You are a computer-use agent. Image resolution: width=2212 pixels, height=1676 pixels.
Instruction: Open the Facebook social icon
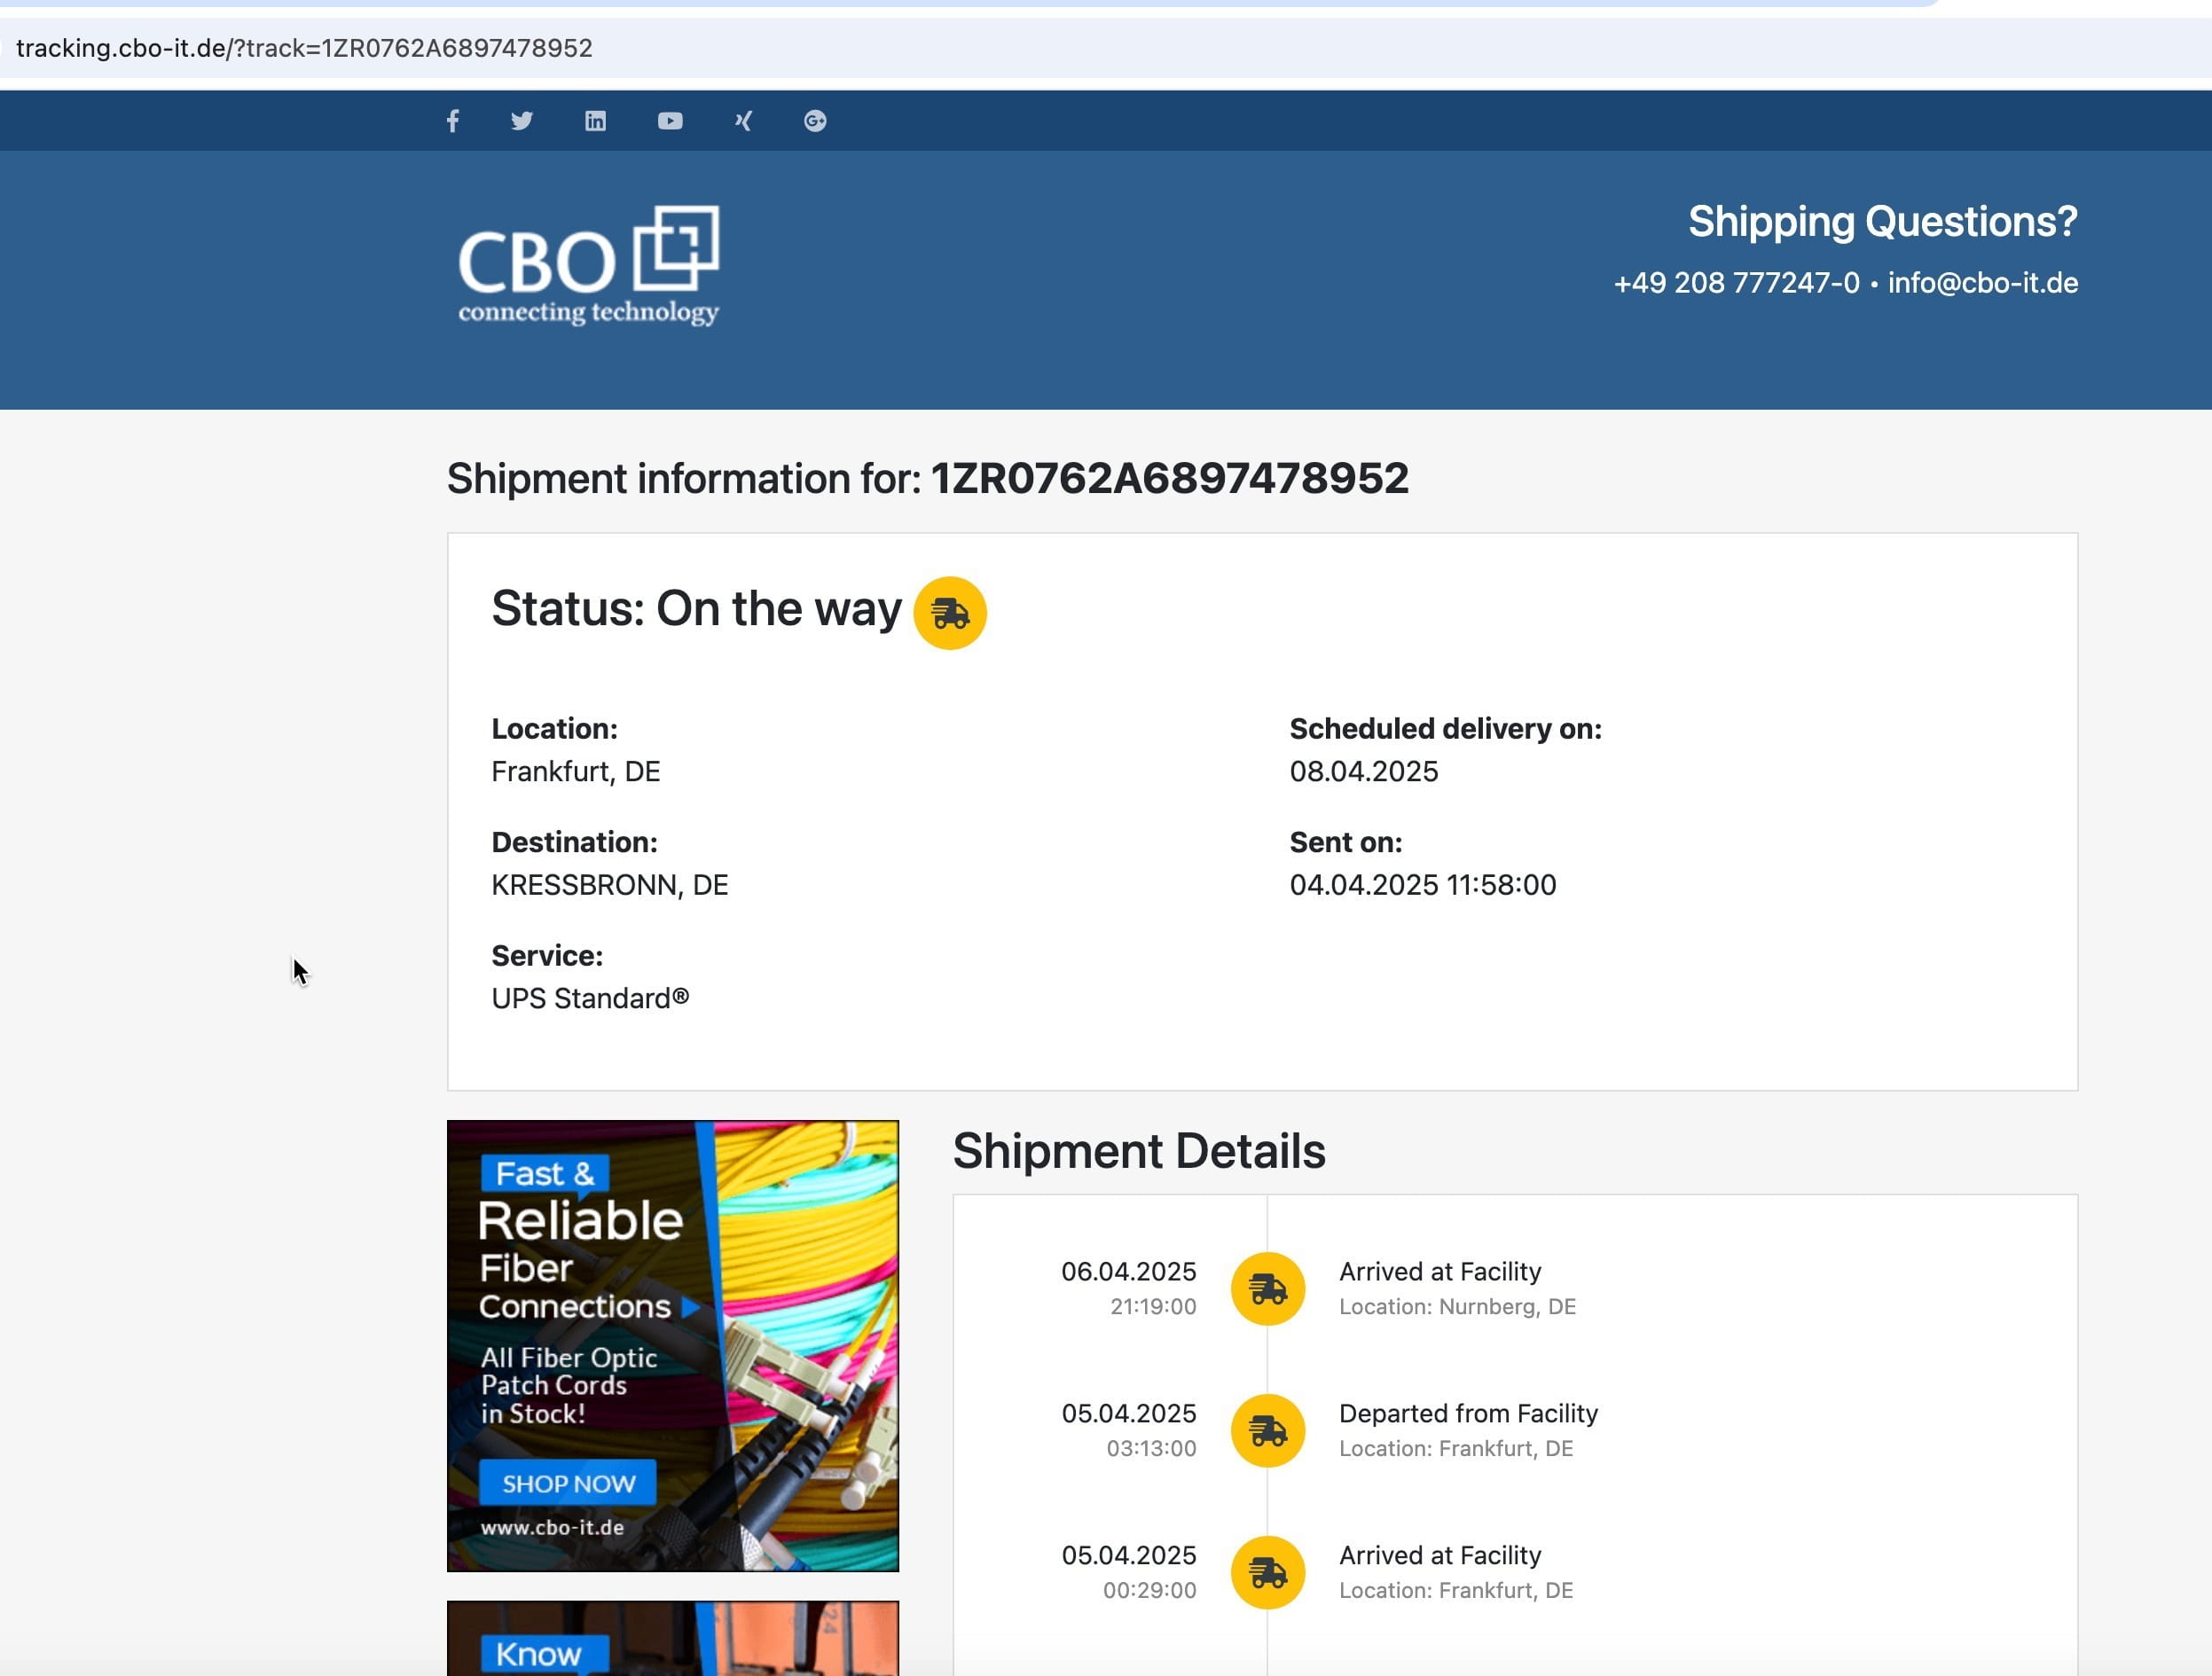pyautogui.click(x=453, y=121)
